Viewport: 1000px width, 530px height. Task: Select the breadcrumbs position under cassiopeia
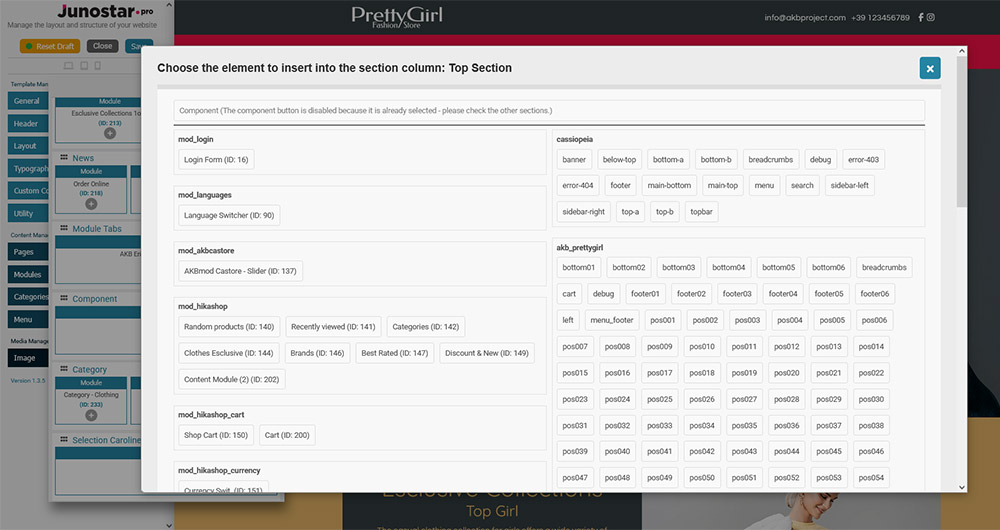(x=771, y=159)
